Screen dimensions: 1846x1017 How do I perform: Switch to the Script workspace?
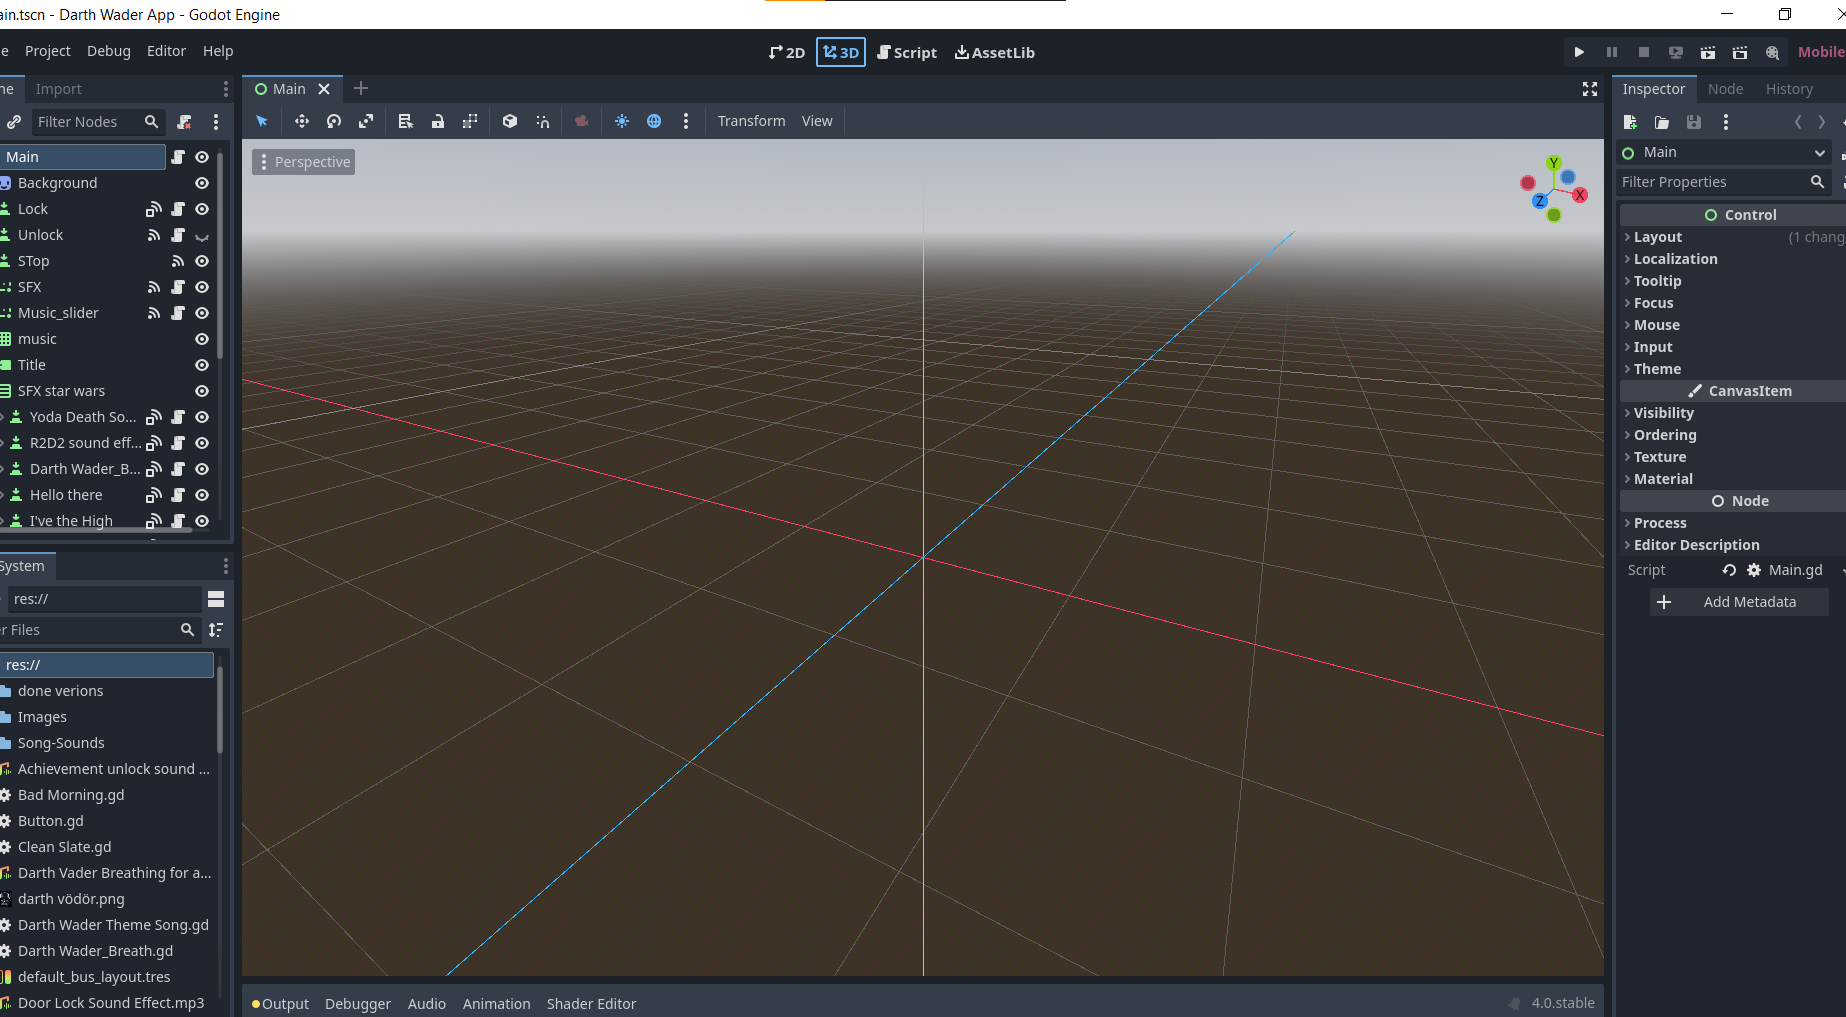[x=906, y=52]
